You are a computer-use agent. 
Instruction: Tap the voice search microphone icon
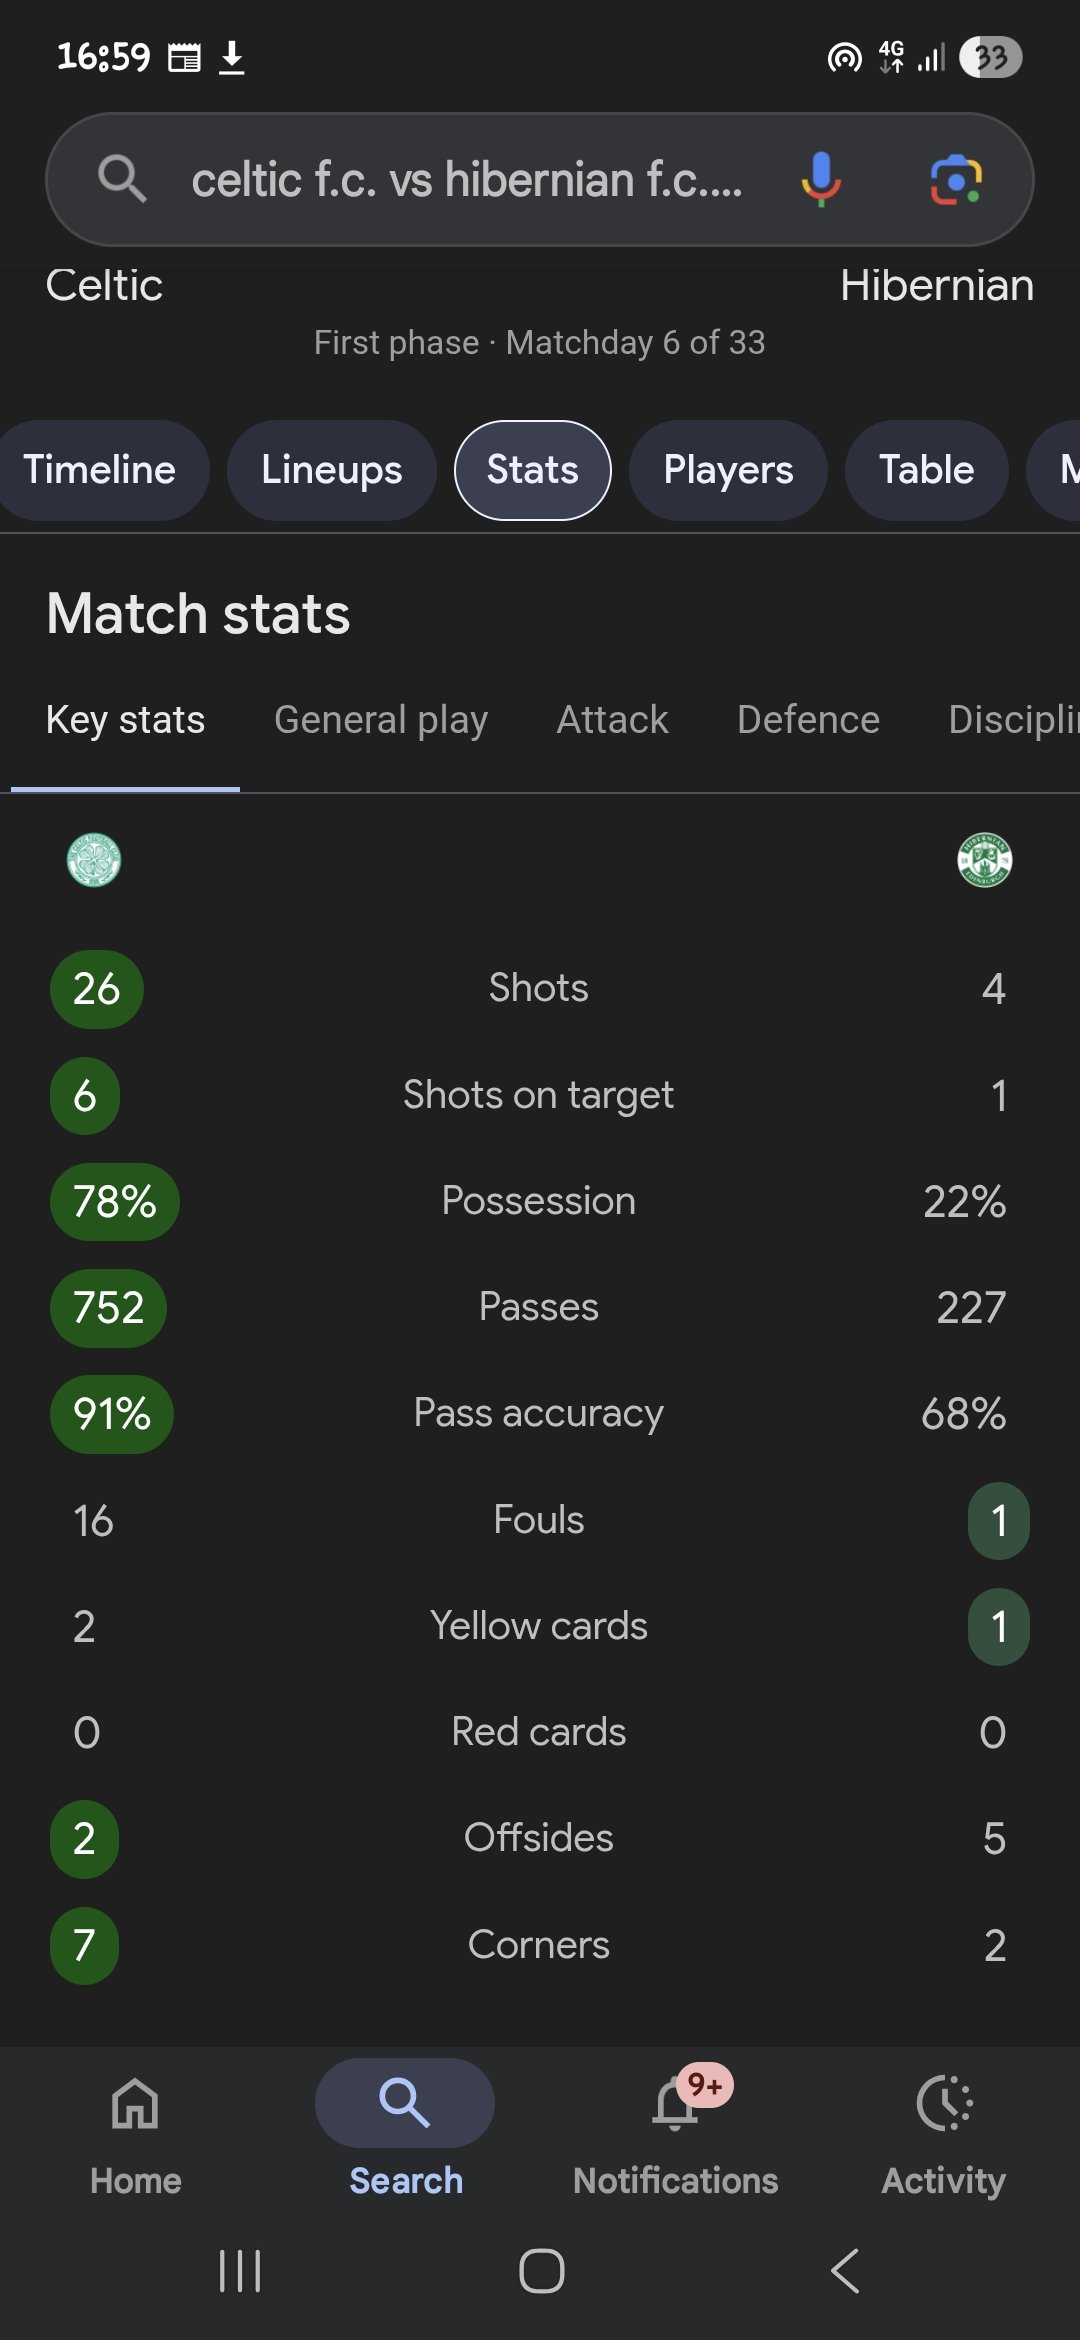point(820,180)
